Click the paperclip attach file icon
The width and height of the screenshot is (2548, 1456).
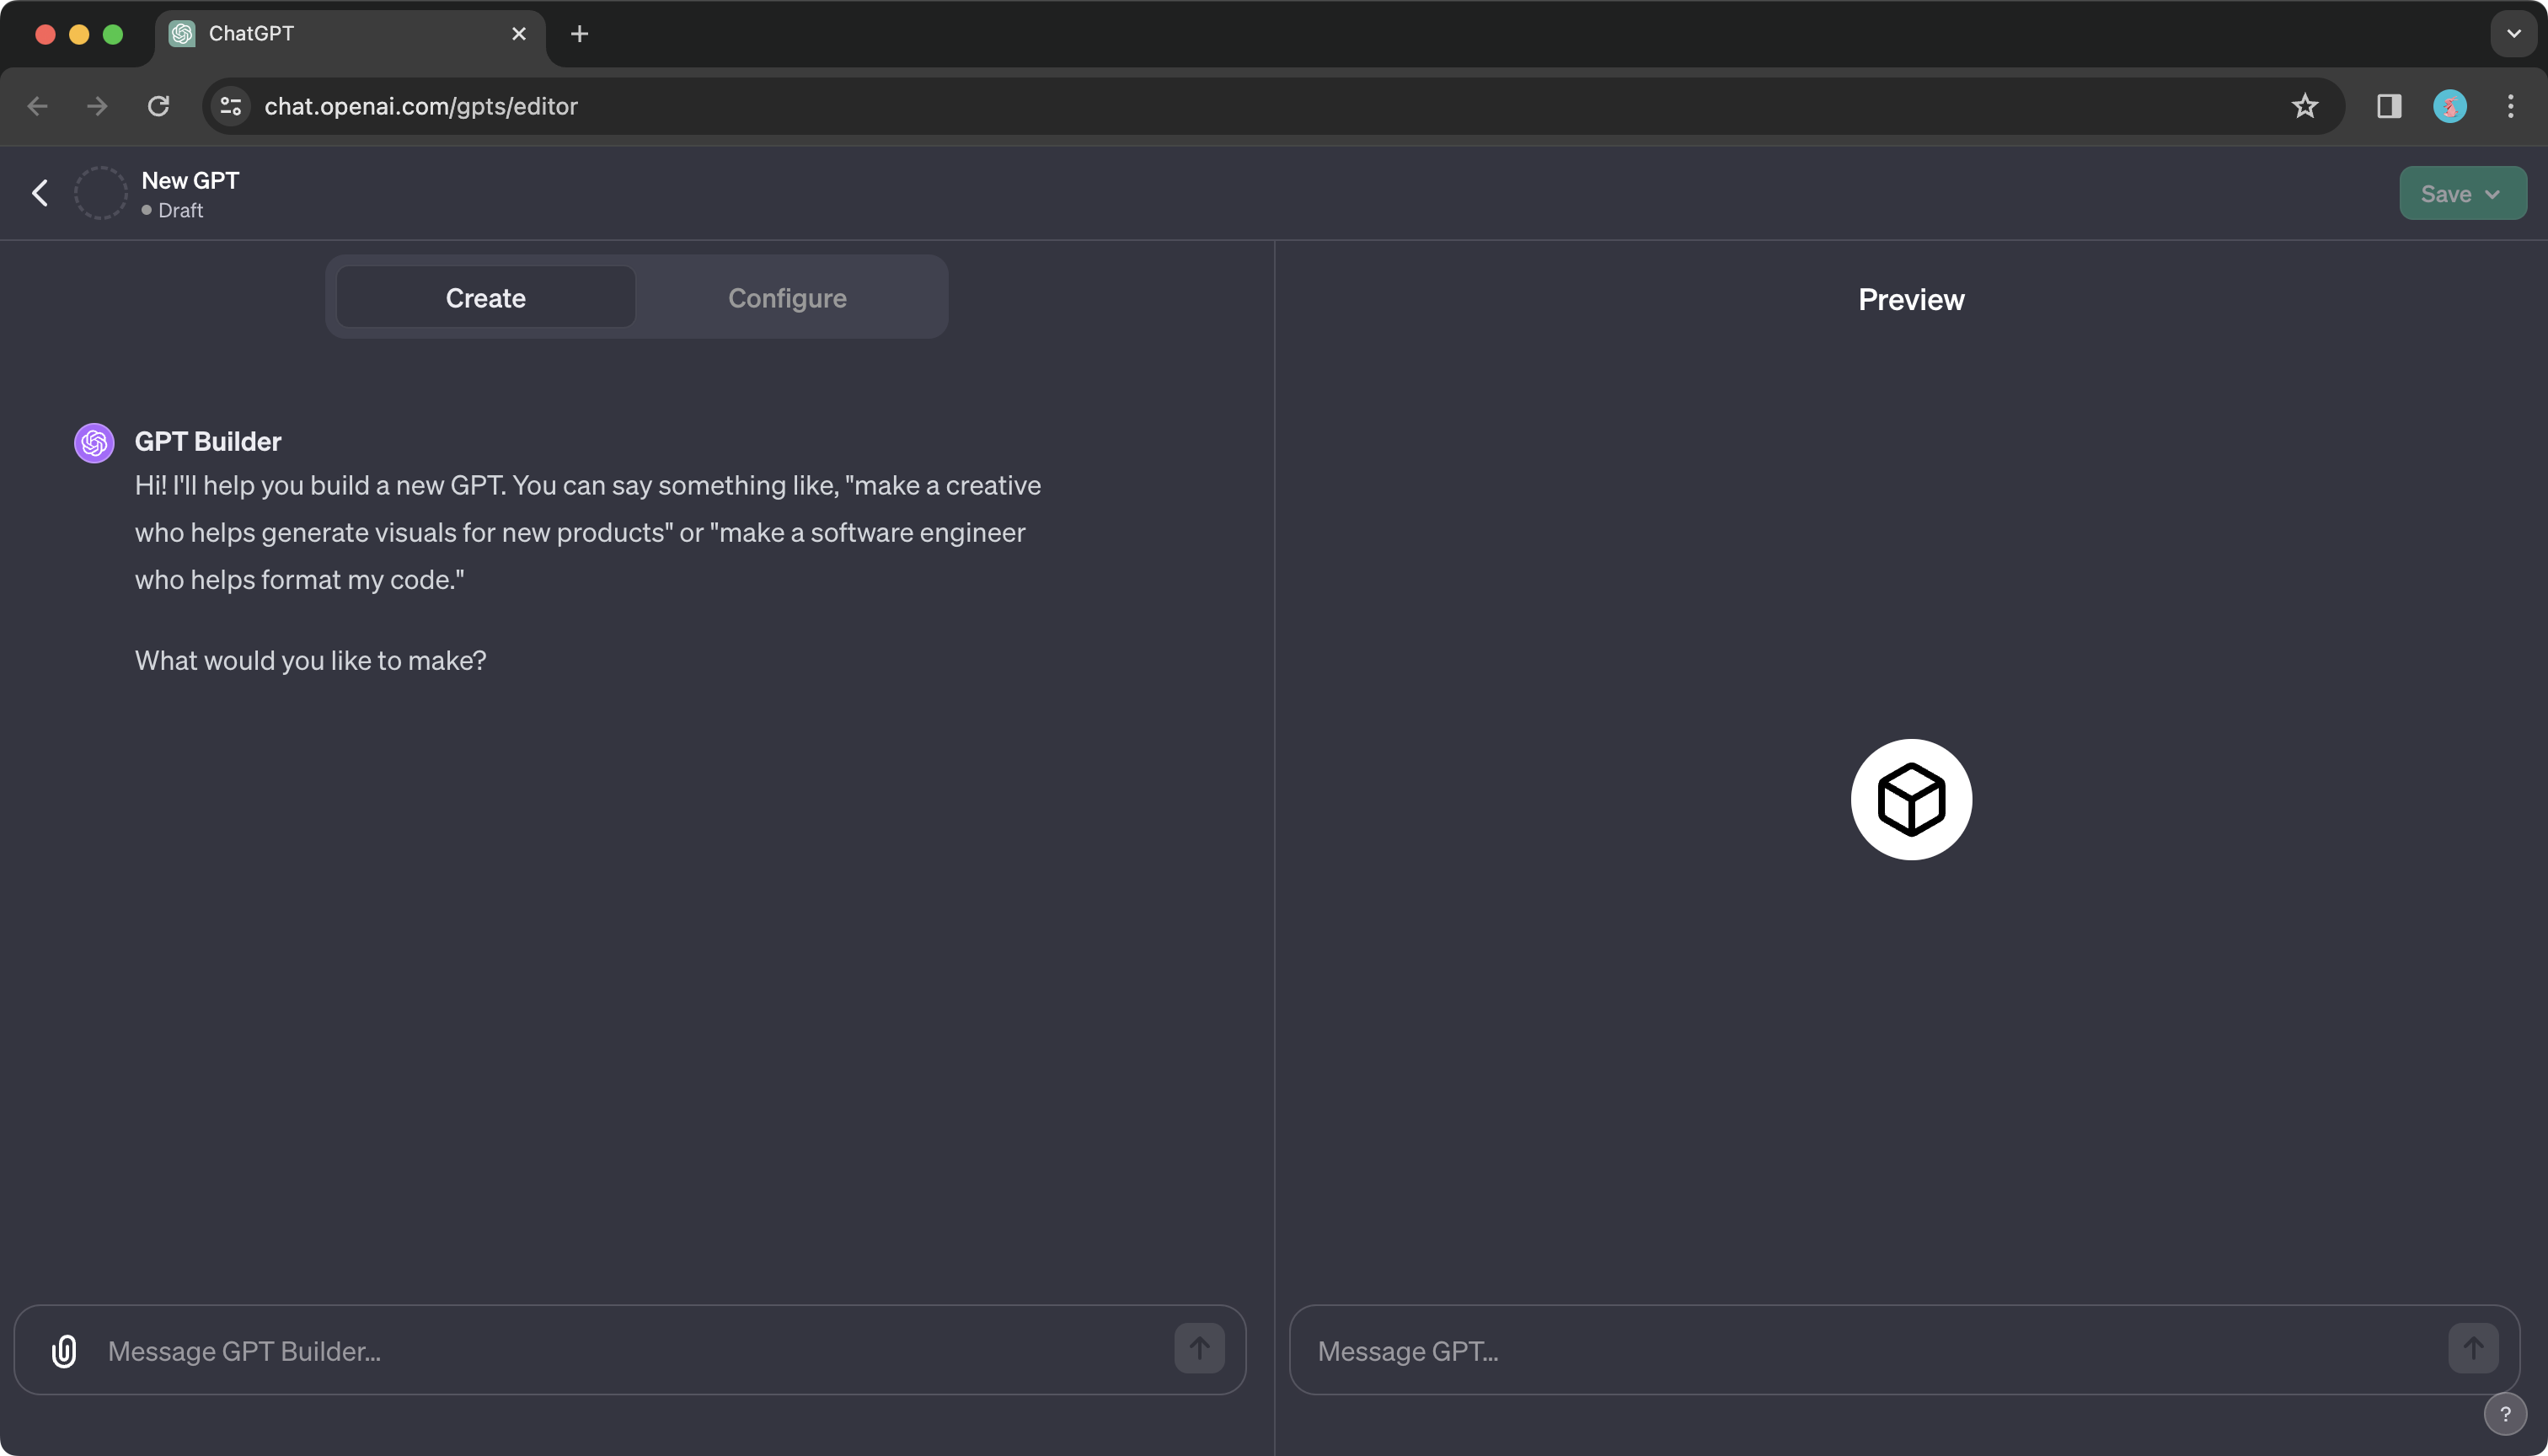click(x=64, y=1351)
